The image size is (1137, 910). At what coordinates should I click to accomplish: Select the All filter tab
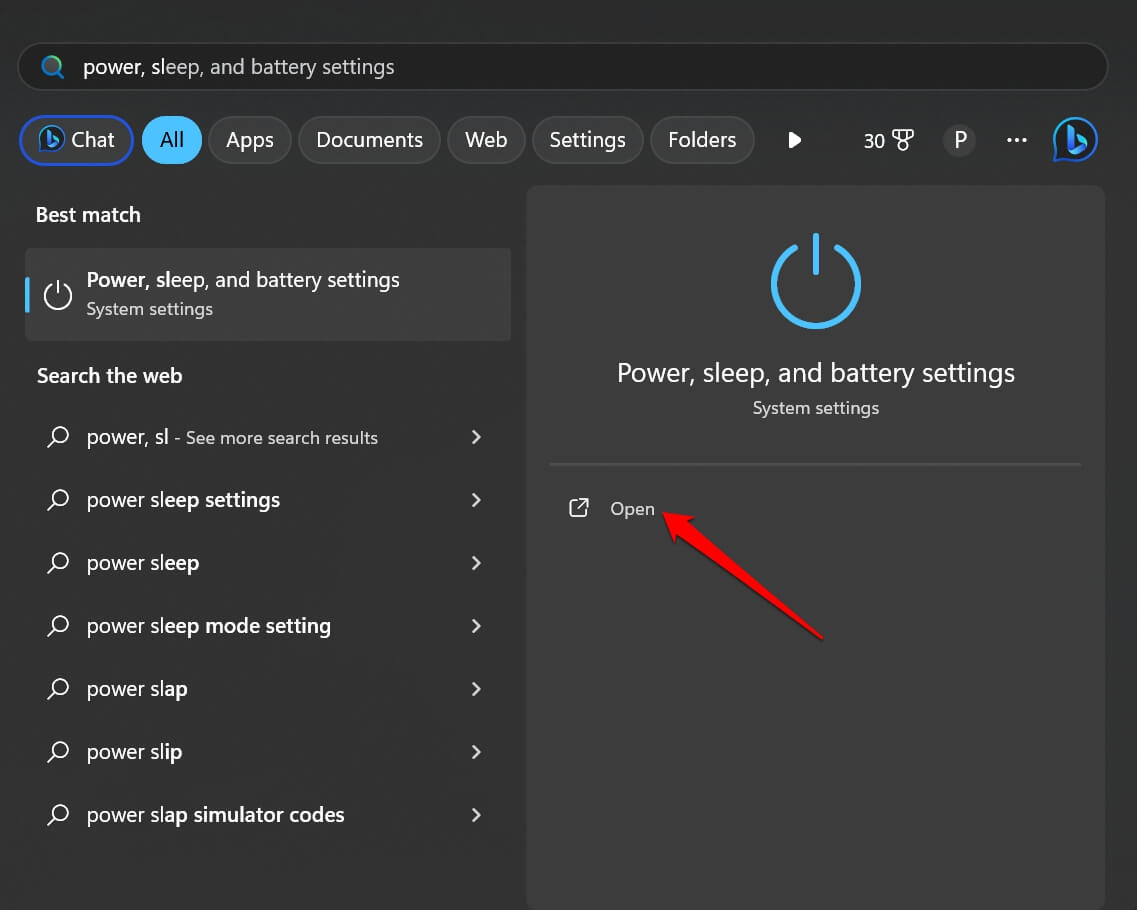tap(172, 140)
